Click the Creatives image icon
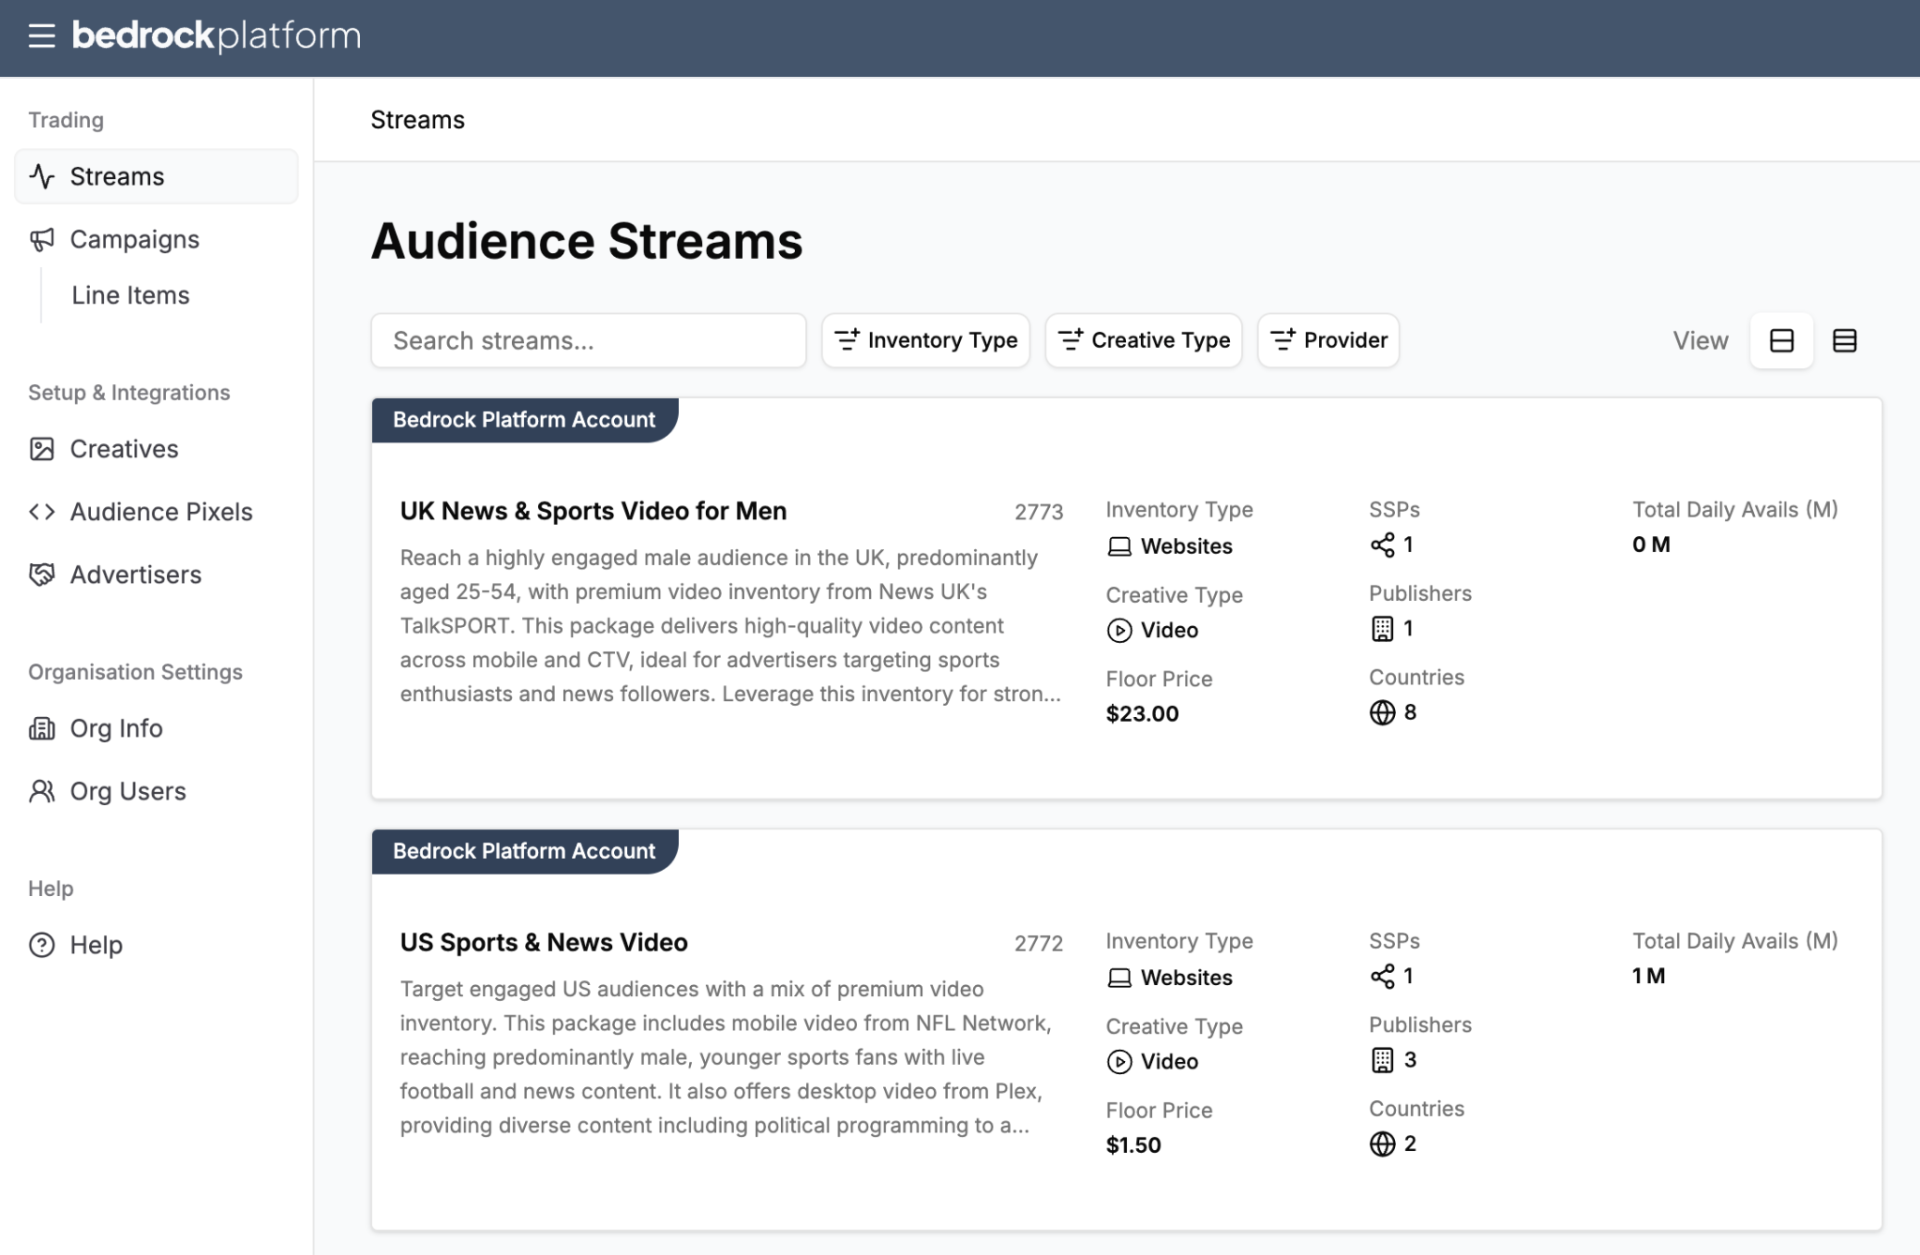The image size is (1920, 1255). (42, 449)
